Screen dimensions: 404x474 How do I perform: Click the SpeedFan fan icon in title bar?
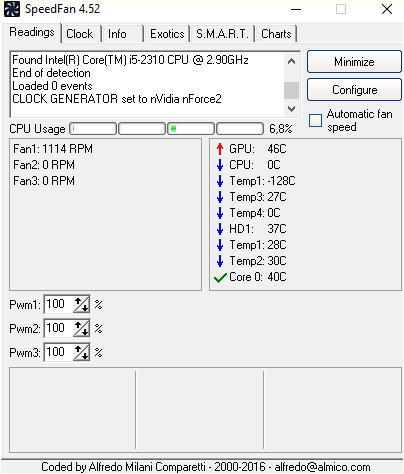tap(12, 9)
